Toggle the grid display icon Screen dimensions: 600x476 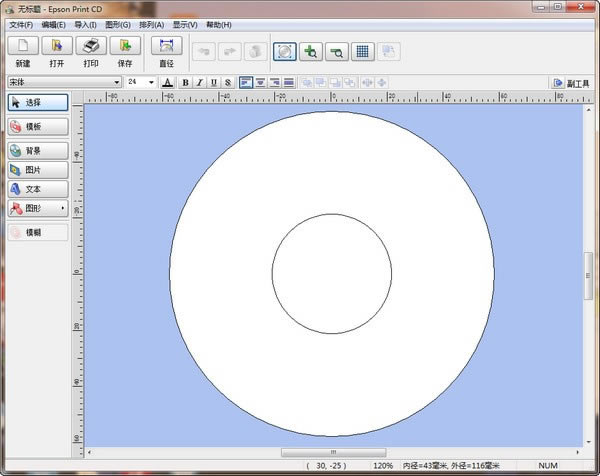363,51
